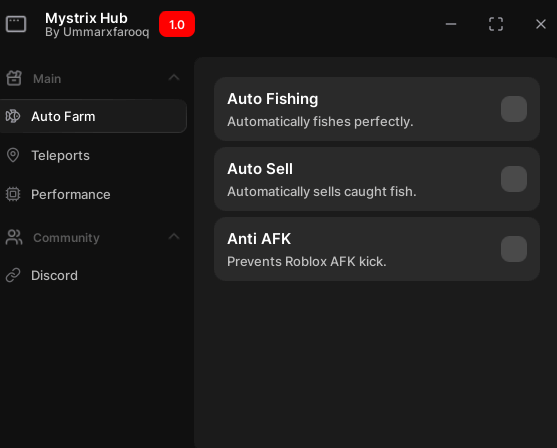Click the 'Anti AFK' title text

(x=259, y=239)
